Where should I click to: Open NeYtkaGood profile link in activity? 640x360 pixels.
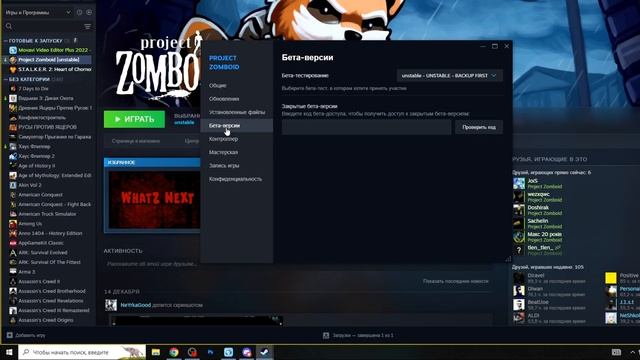(x=136, y=305)
